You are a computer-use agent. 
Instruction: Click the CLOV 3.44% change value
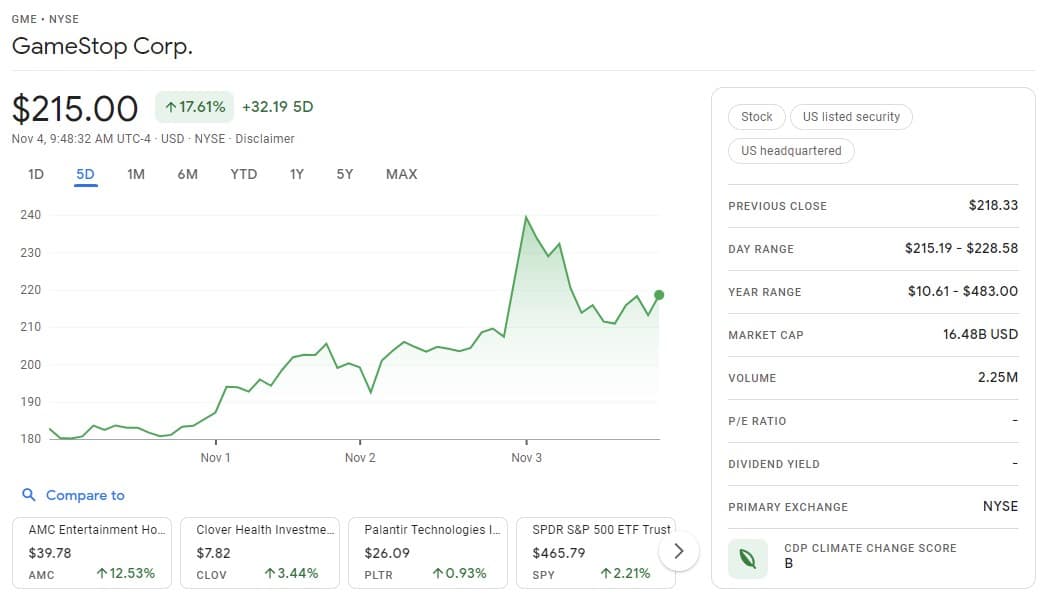[291, 574]
